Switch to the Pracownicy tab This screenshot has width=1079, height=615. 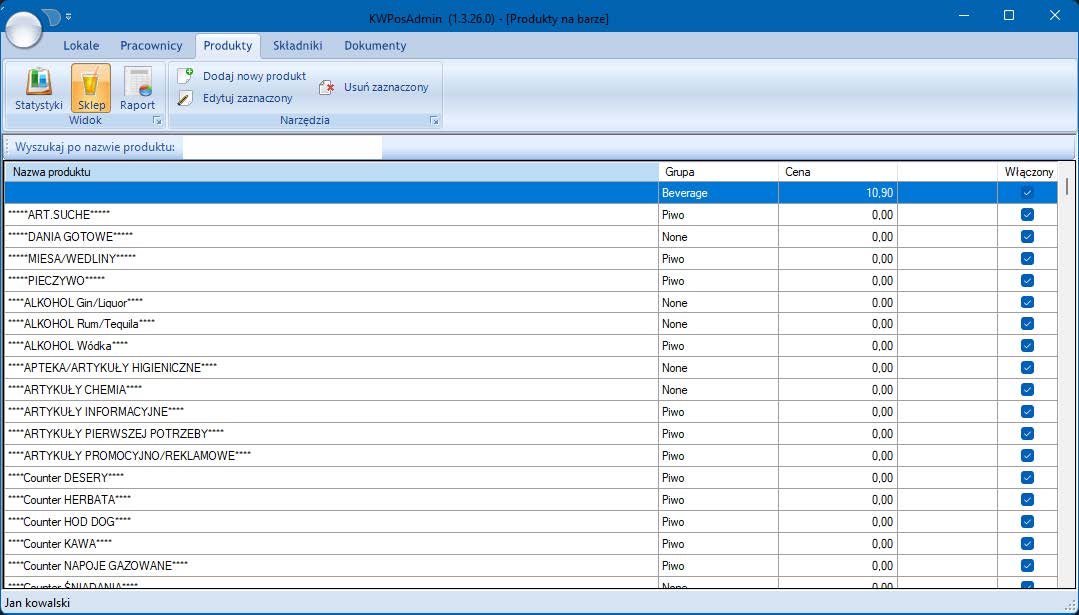[151, 46]
